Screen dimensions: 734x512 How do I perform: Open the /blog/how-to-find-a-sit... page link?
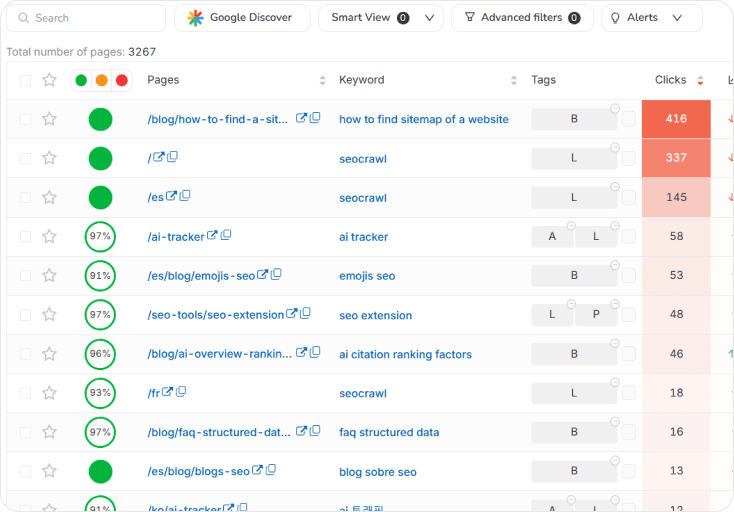point(218,119)
